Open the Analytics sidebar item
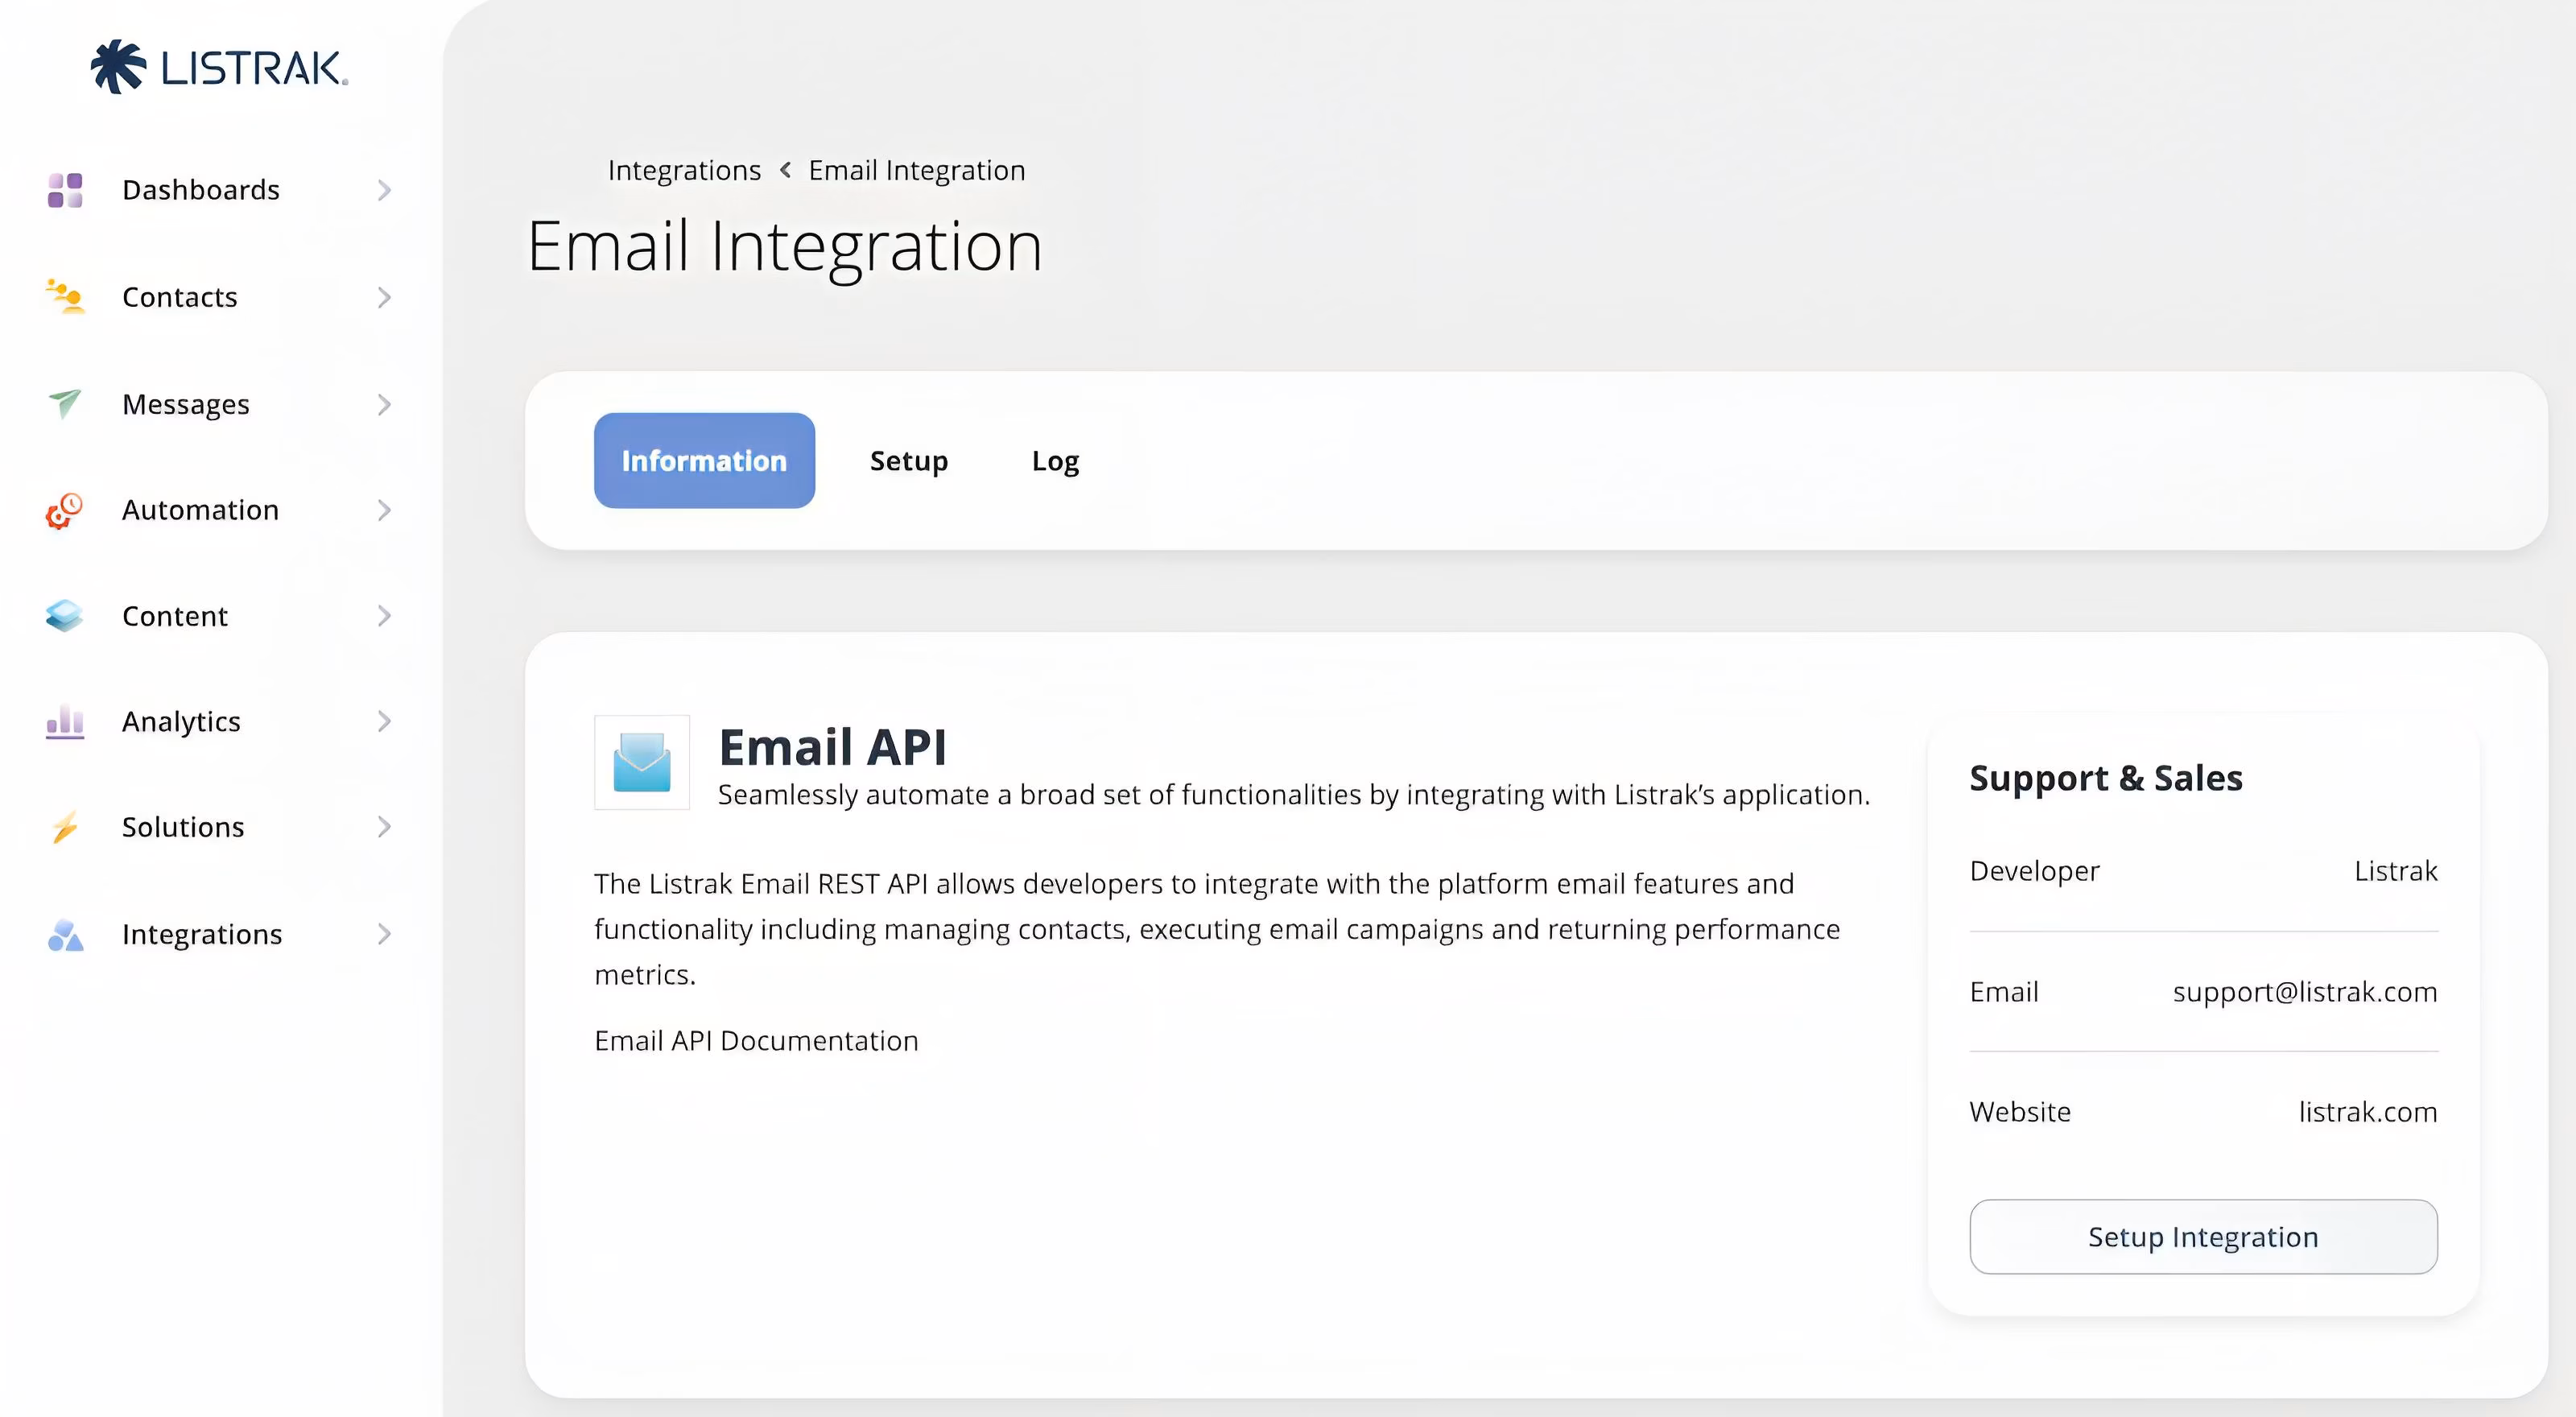 (x=220, y=721)
